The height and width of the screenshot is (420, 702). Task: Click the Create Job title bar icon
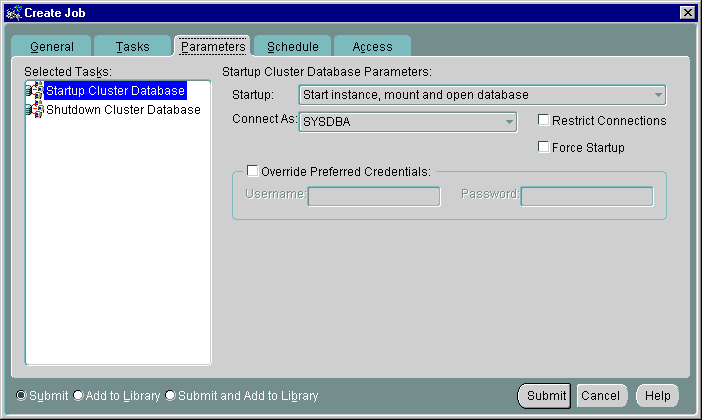pyautogui.click(x=12, y=11)
